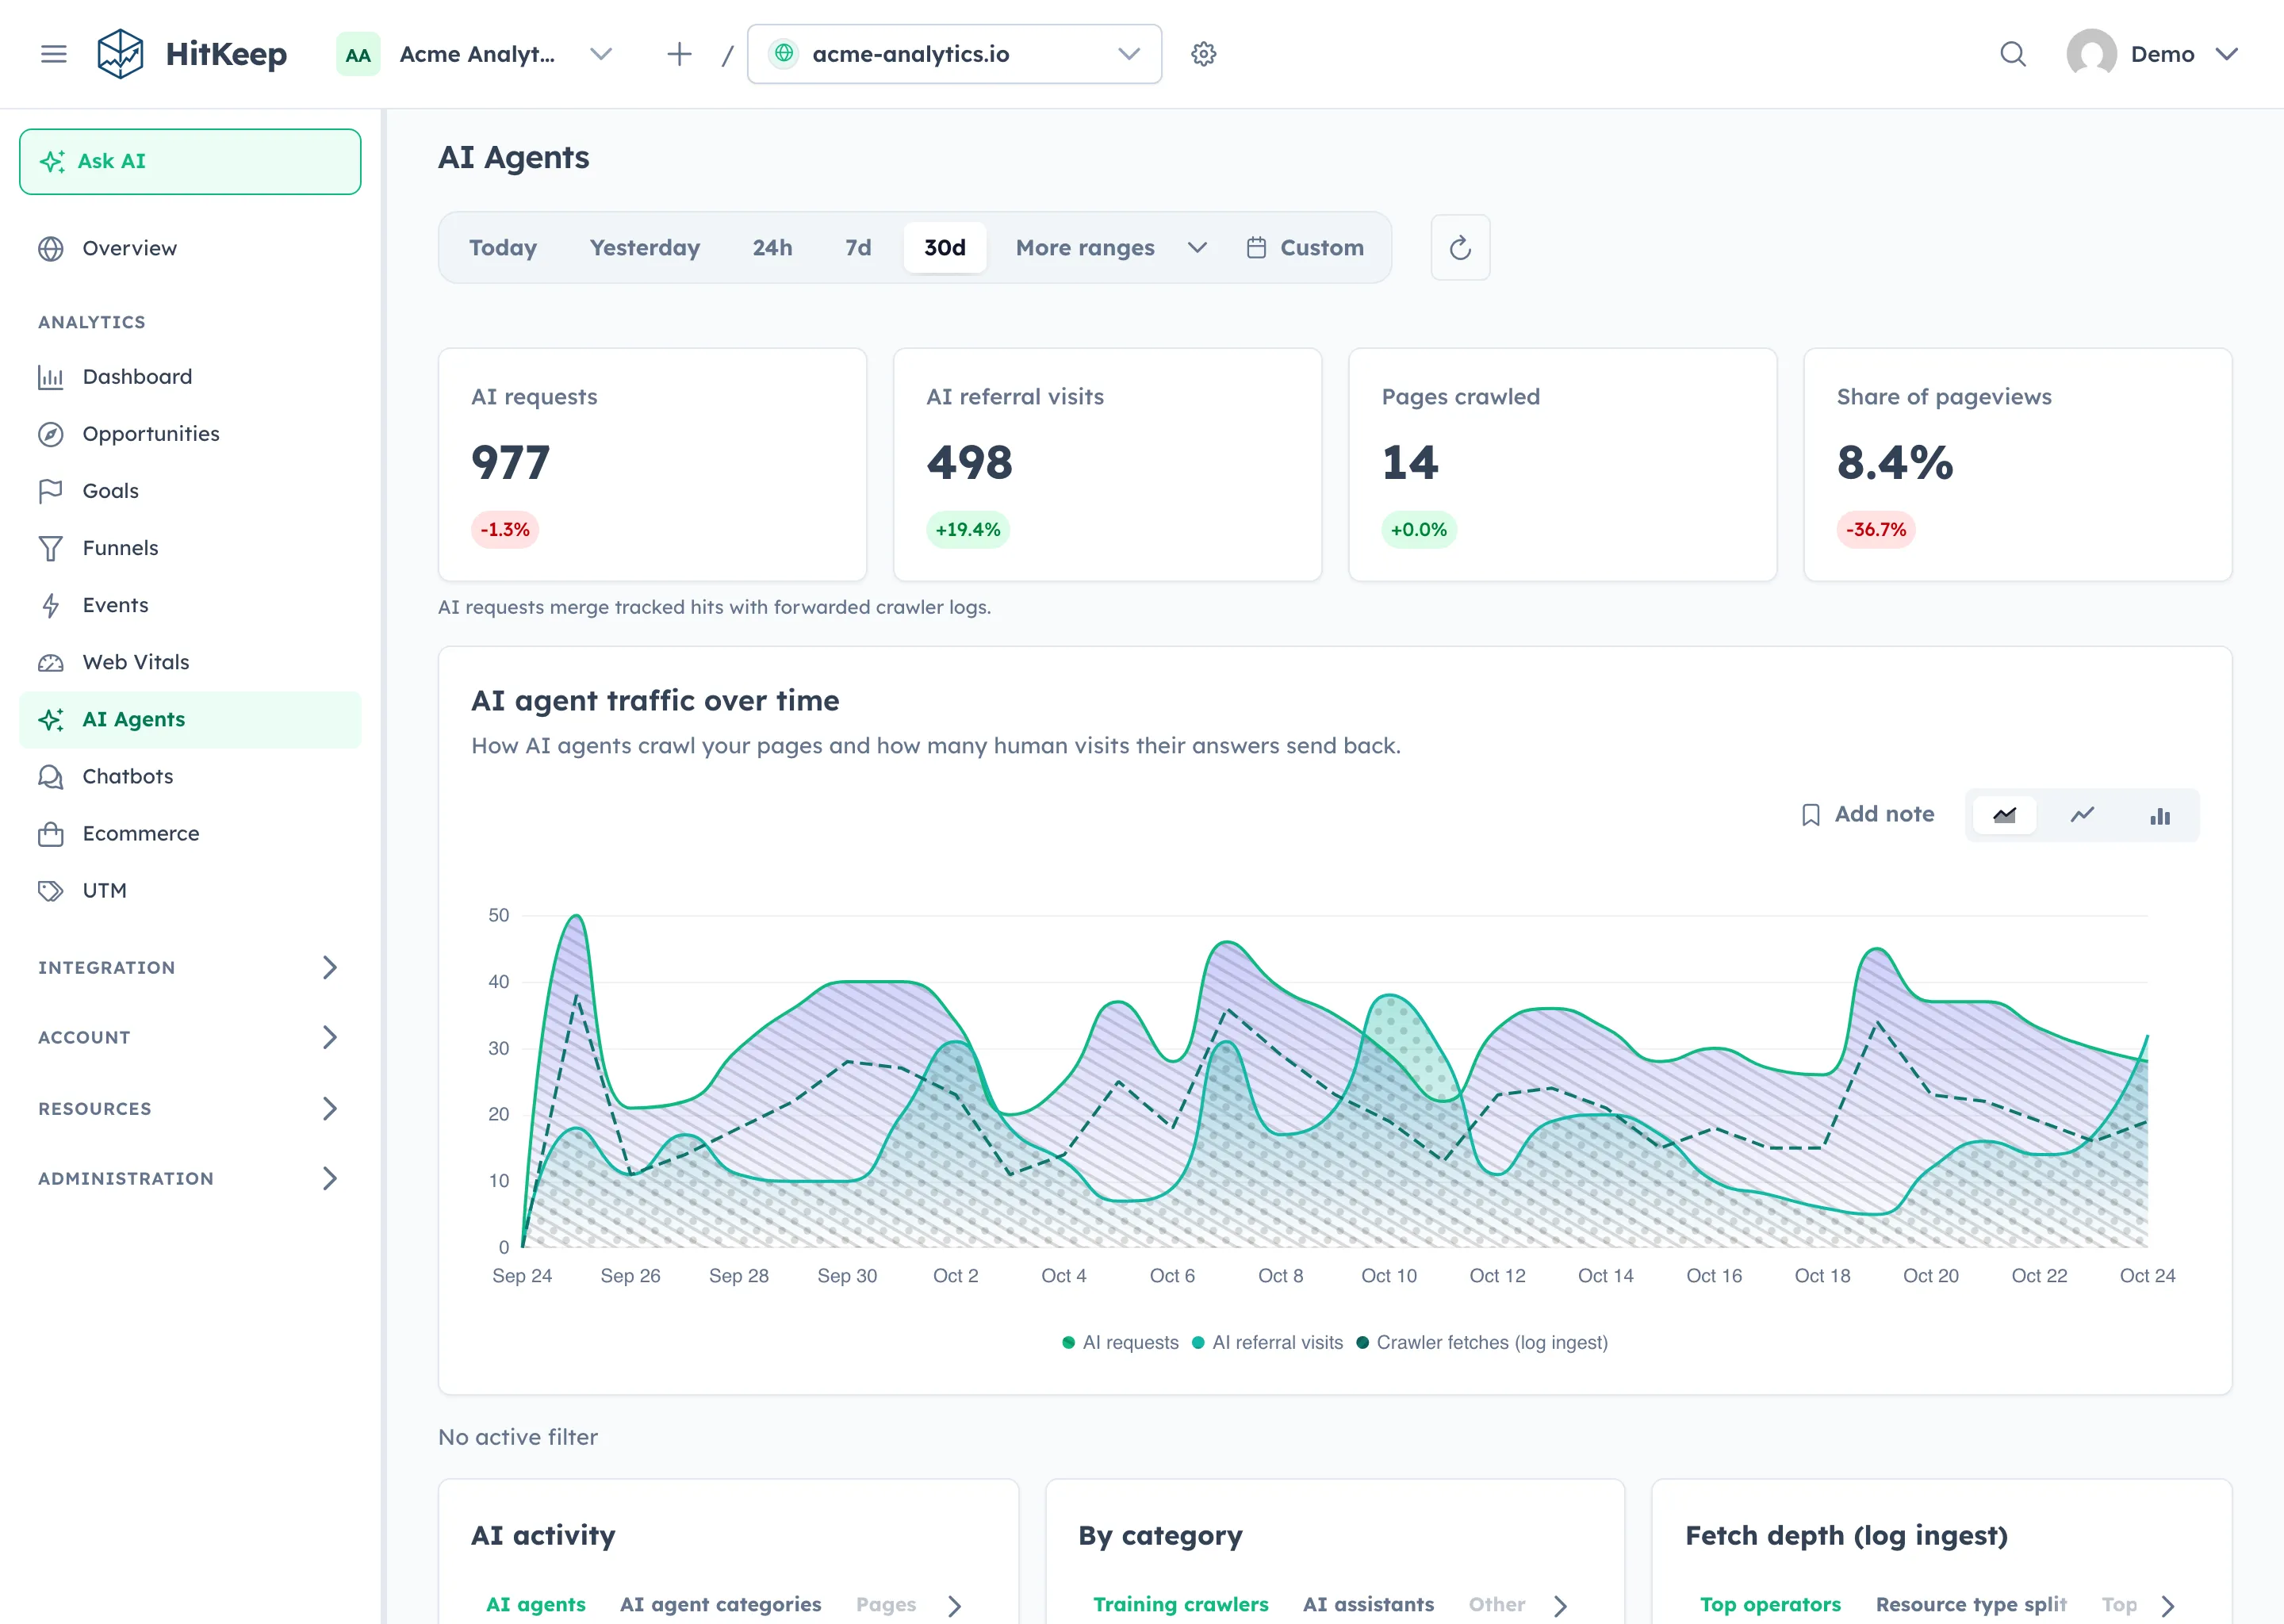Click the Ask AI button
The height and width of the screenshot is (1624, 2284).
click(190, 161)
